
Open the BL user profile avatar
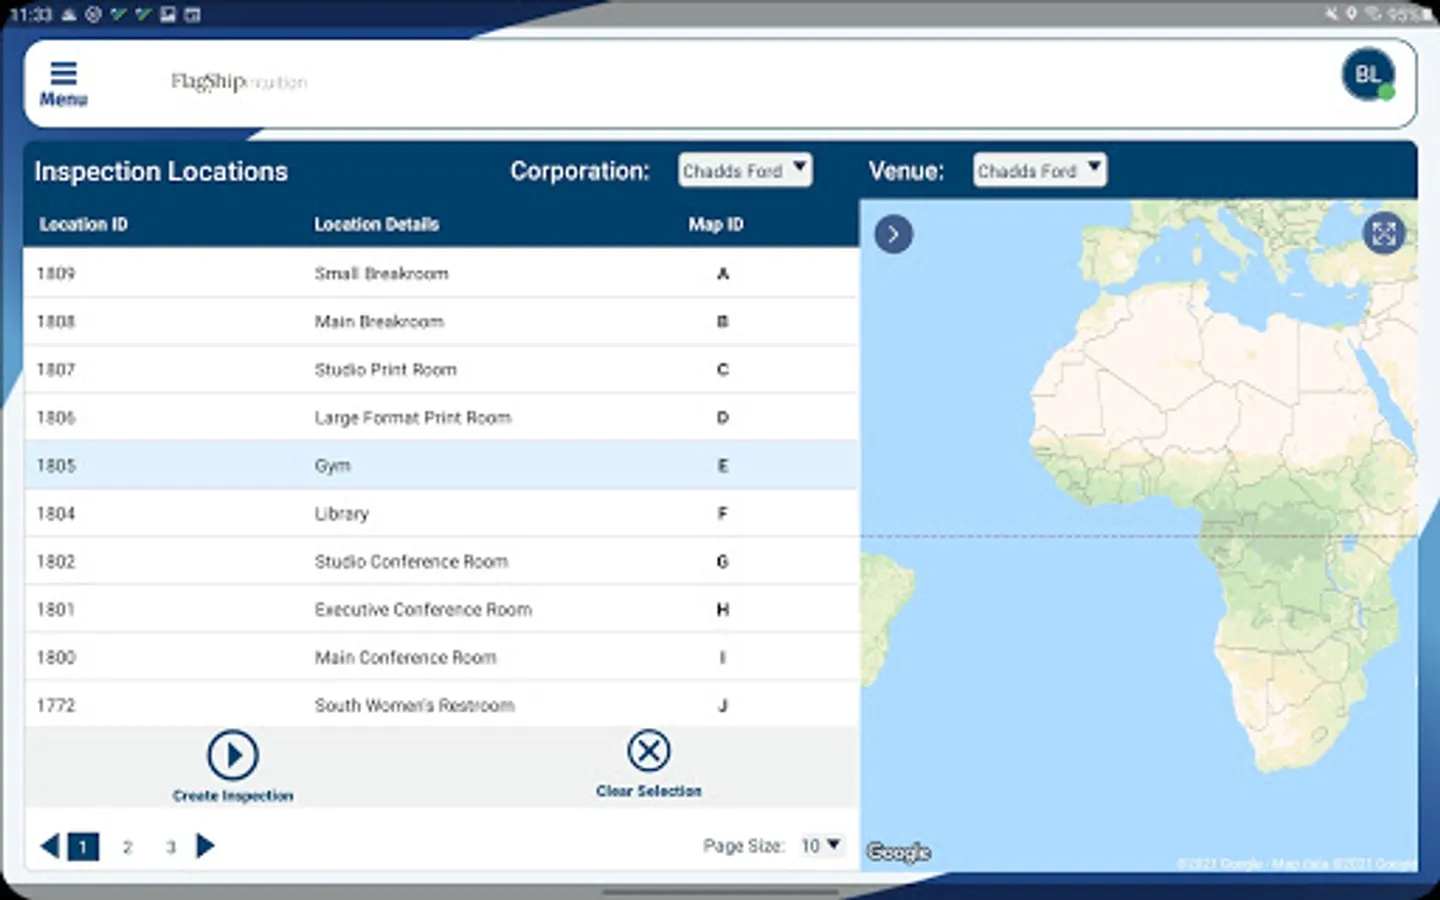click(x=1368, y=75)
